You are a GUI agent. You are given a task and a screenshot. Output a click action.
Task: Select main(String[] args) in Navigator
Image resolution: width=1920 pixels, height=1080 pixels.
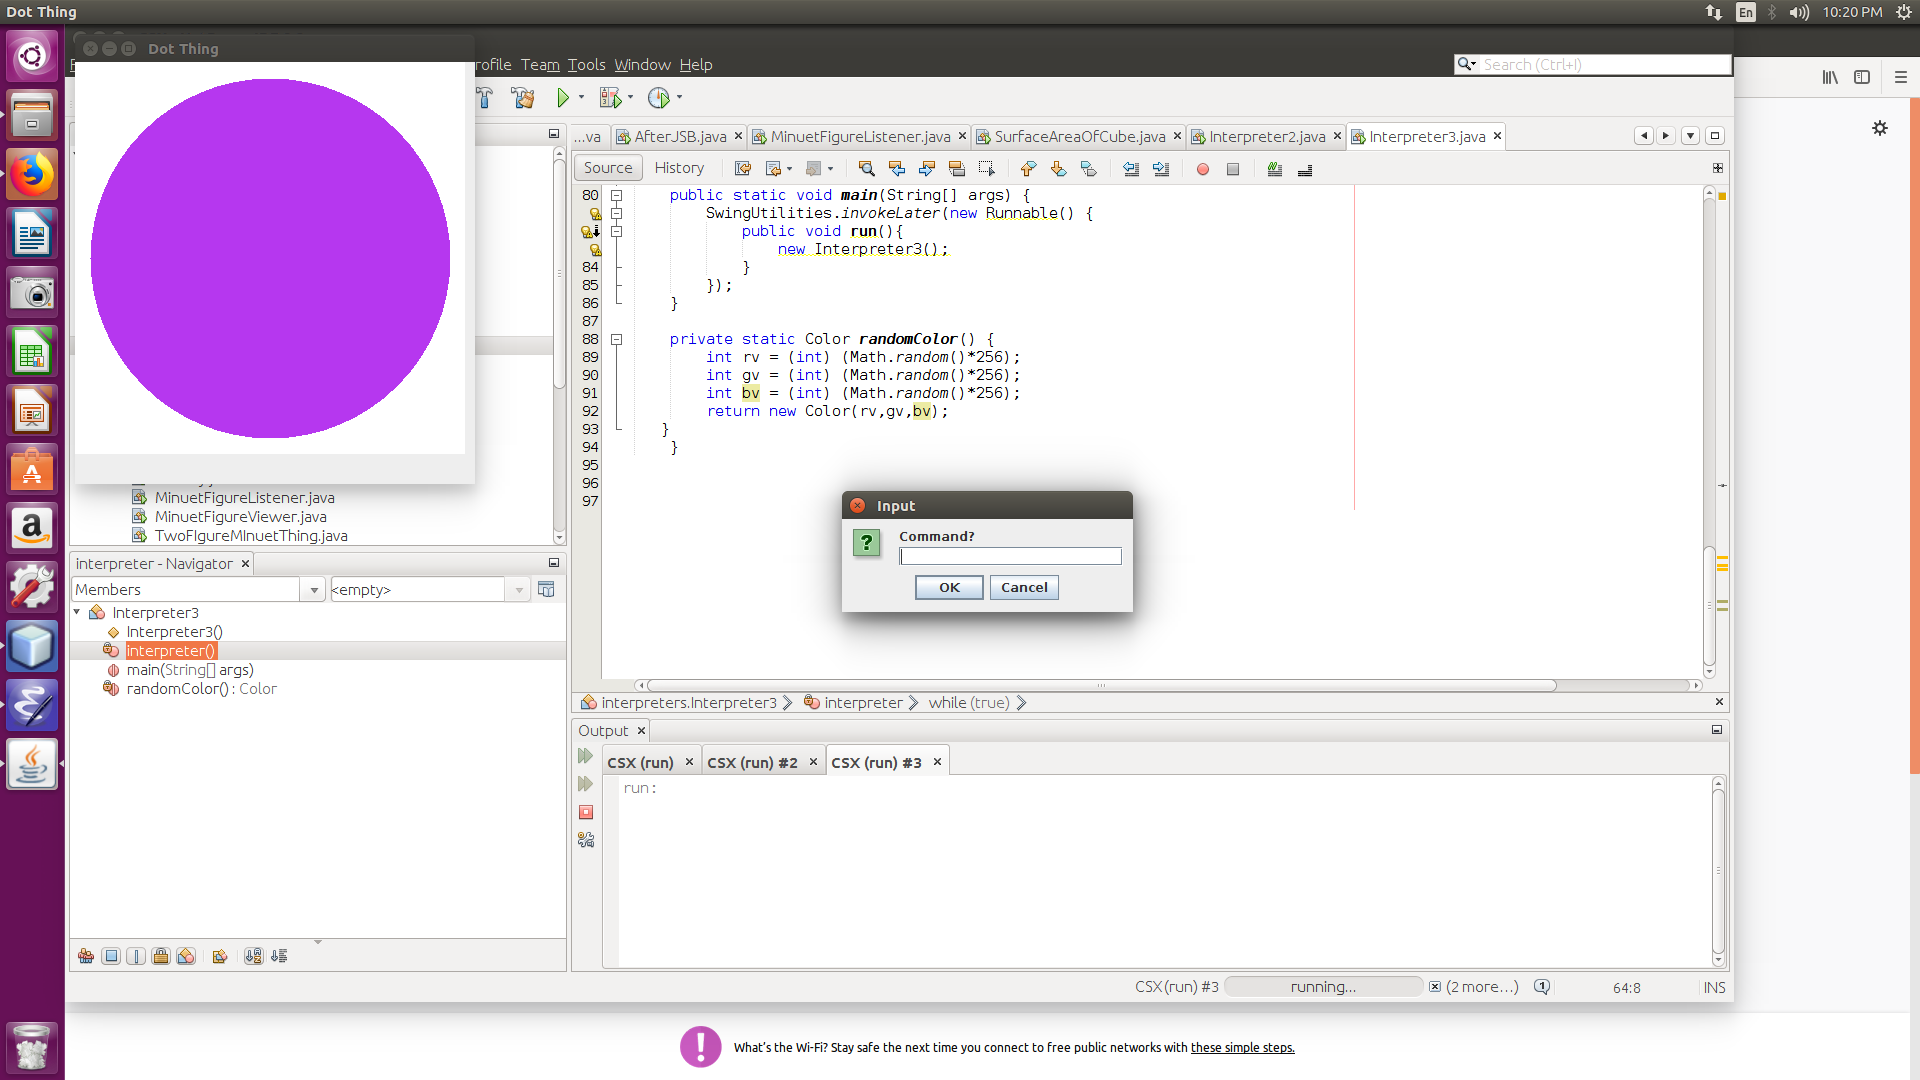pos(190,670)
